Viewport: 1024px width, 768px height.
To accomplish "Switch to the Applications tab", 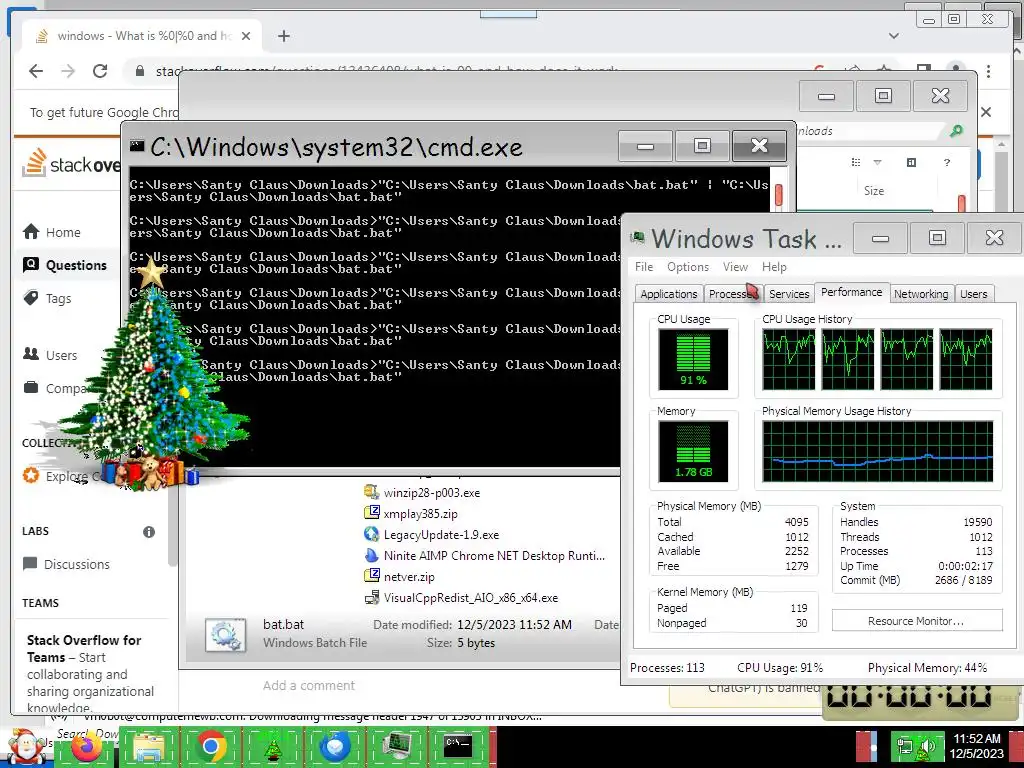I will pyautogui.click(x=669, y=294).
